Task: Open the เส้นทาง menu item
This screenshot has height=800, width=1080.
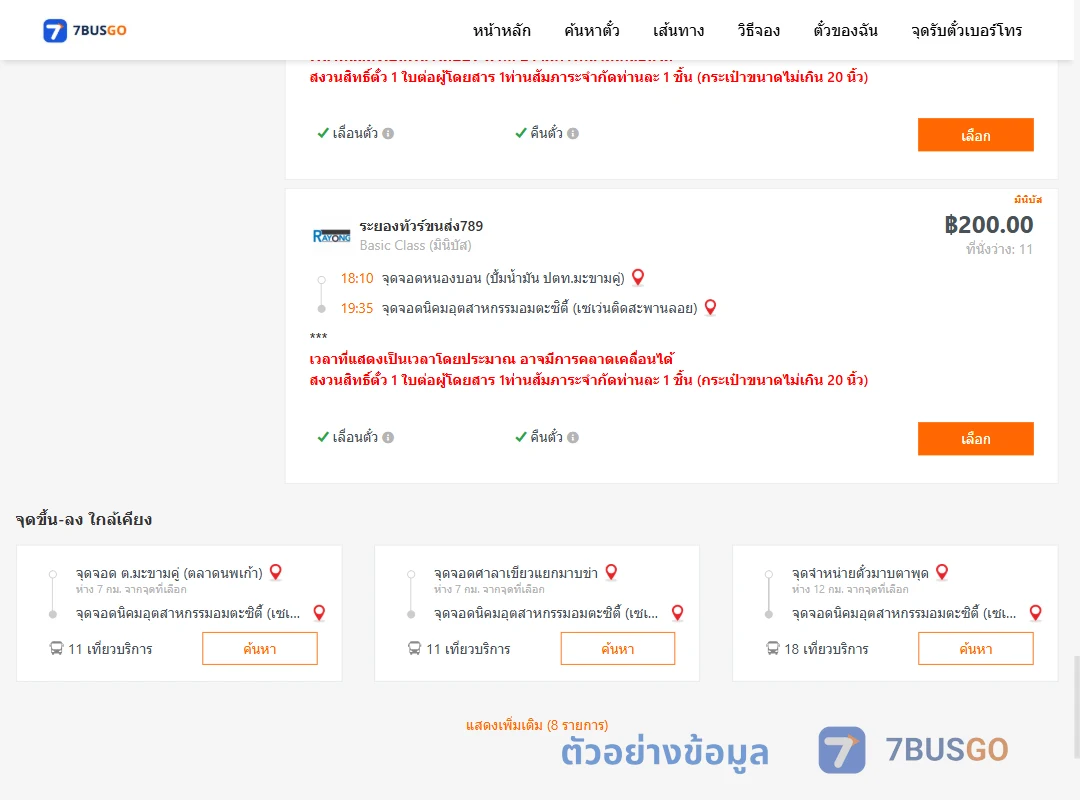Action: click(678, 30)
